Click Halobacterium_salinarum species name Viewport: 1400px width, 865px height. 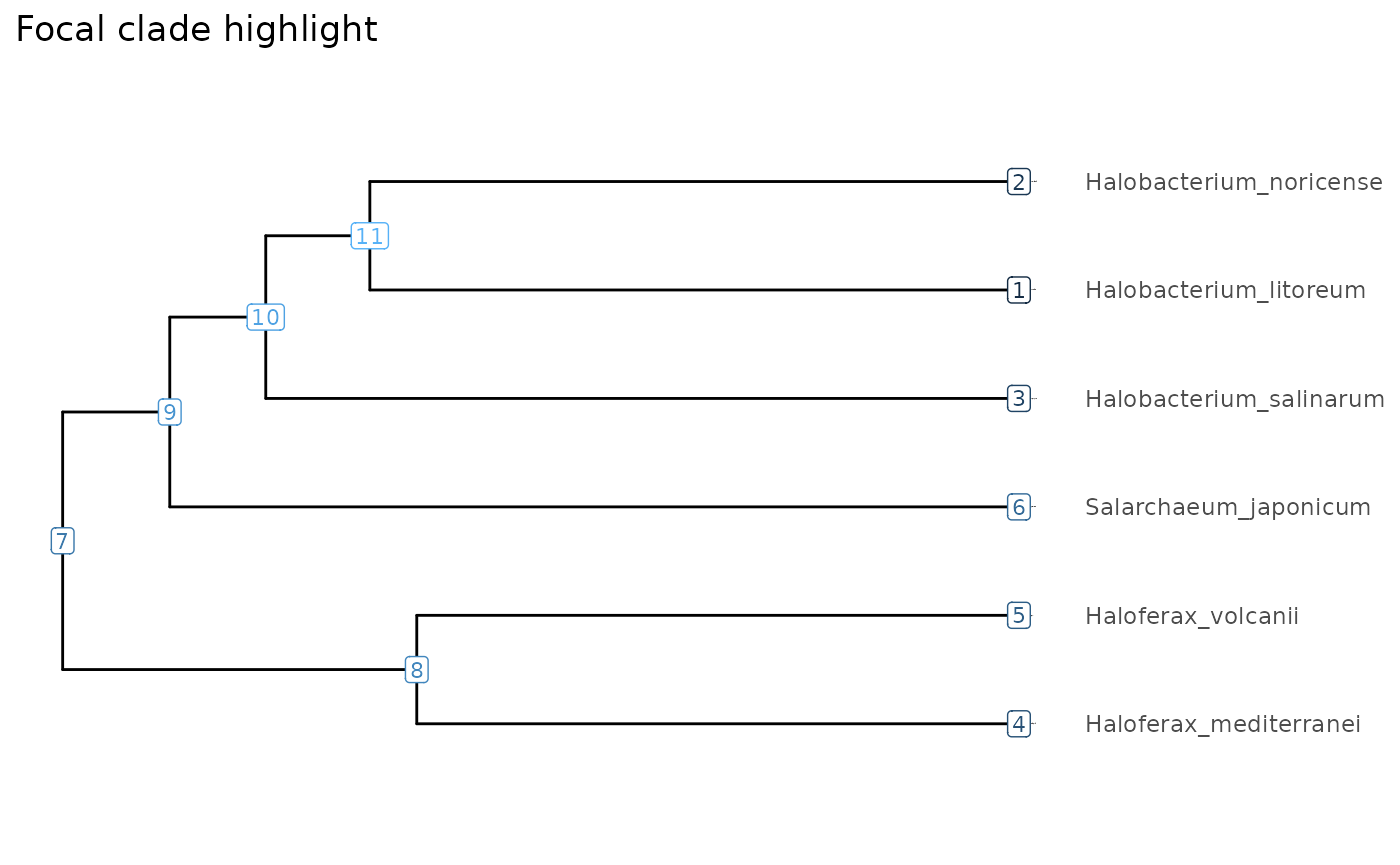pyautogui.click(x=1235, y=399)
